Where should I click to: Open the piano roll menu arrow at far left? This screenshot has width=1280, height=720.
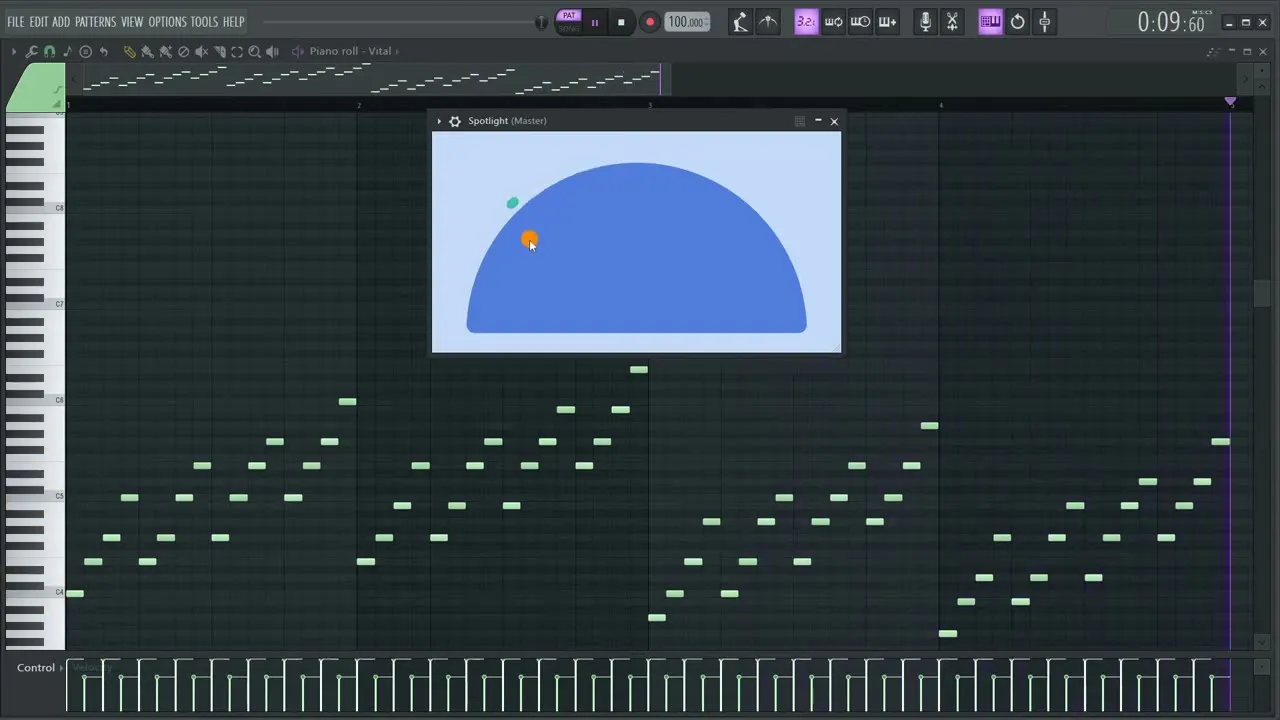(x=13, y=52)
